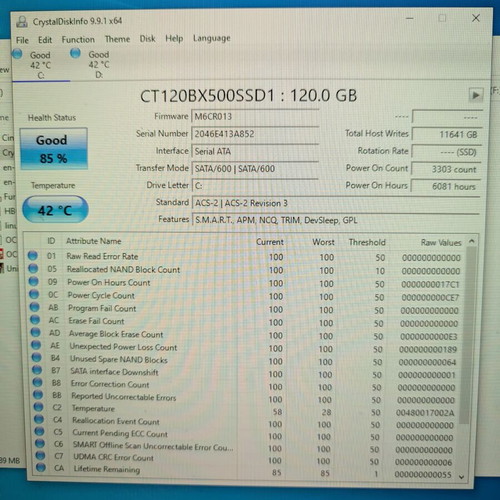
Task: Click the blue status orb for disk C:
Action: (x=17, y=54)
